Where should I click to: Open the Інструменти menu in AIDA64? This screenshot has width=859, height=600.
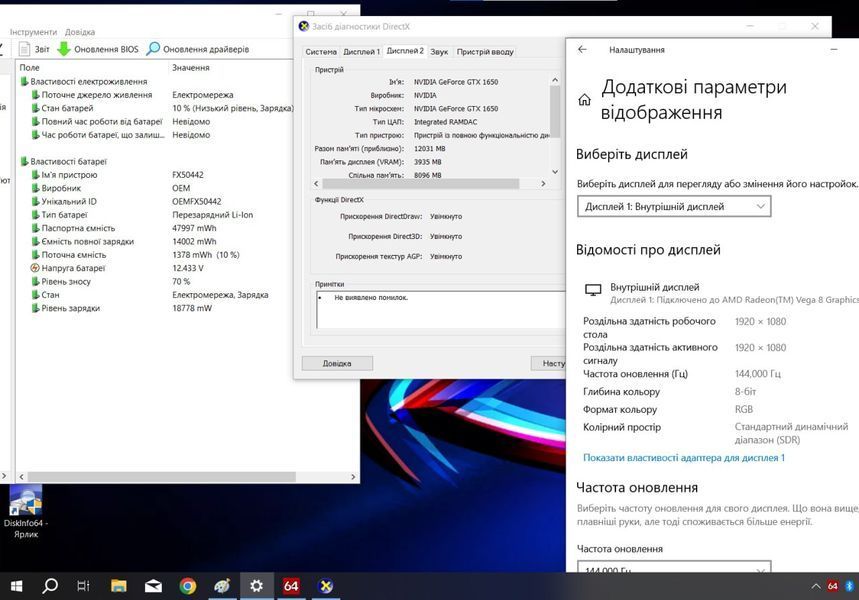33,32
